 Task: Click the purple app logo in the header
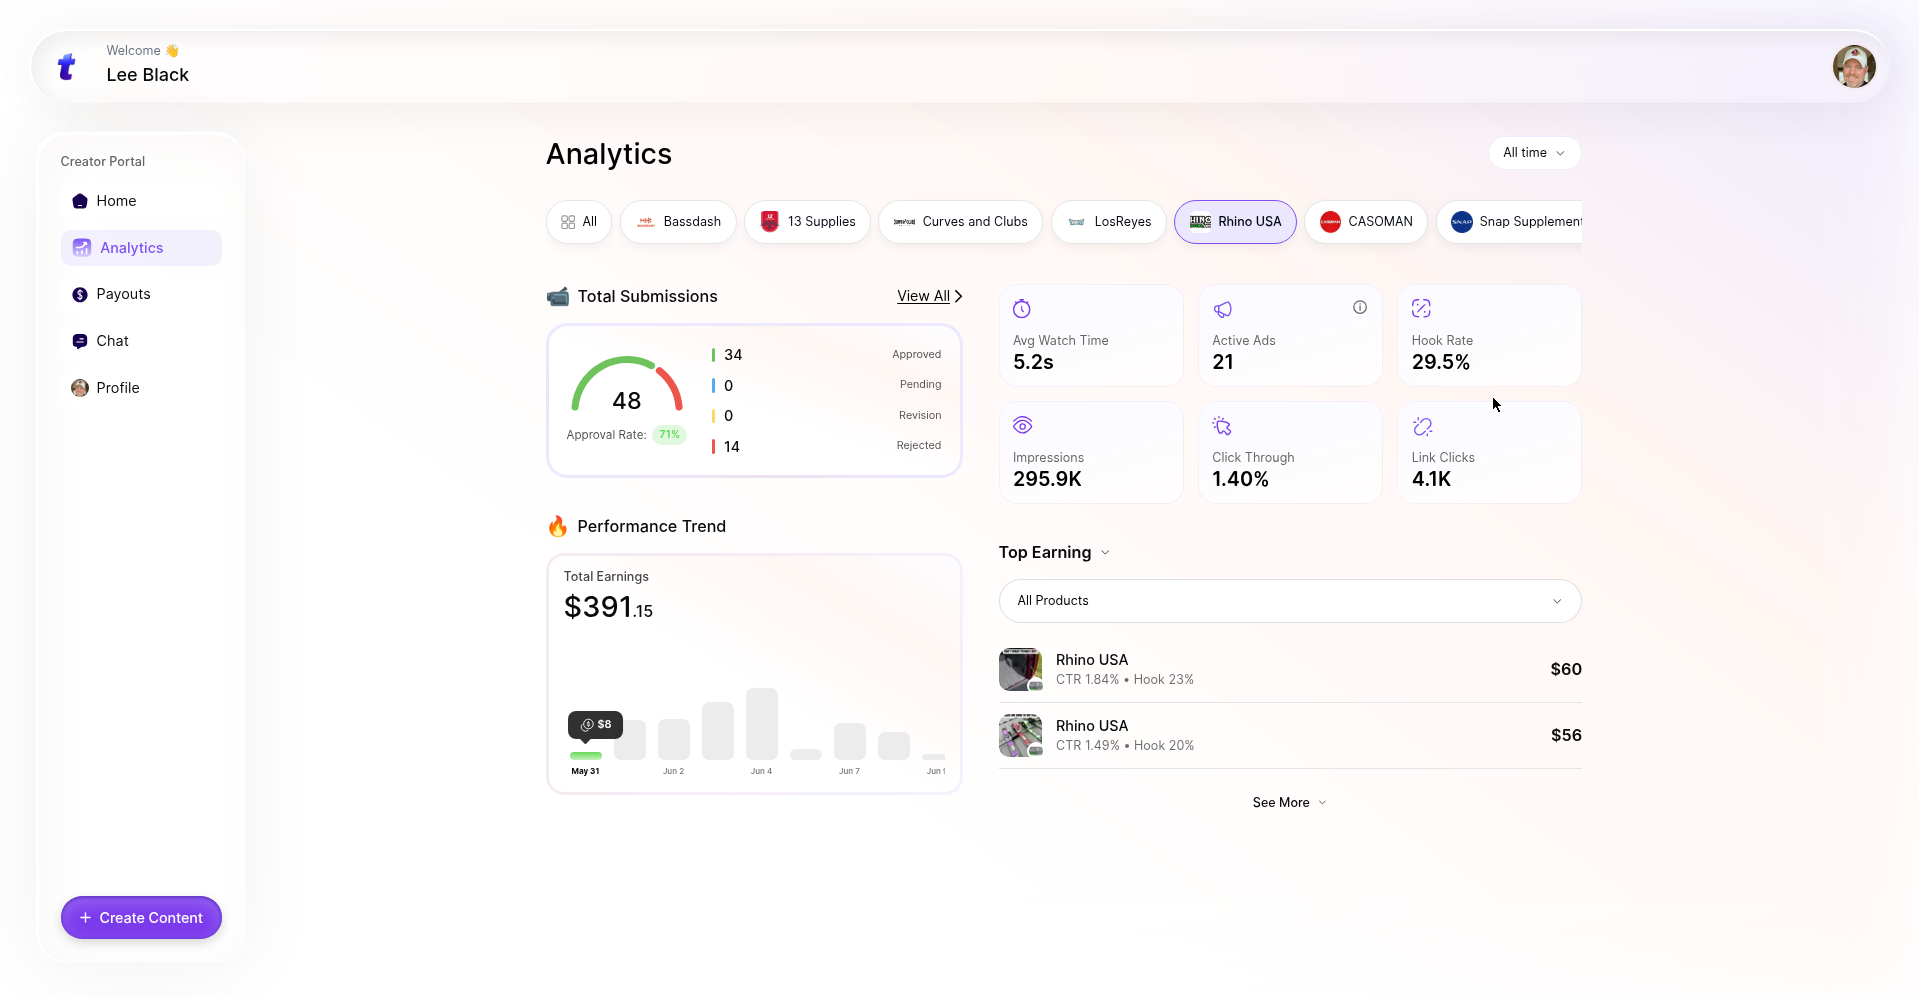[x=67, y=67]
